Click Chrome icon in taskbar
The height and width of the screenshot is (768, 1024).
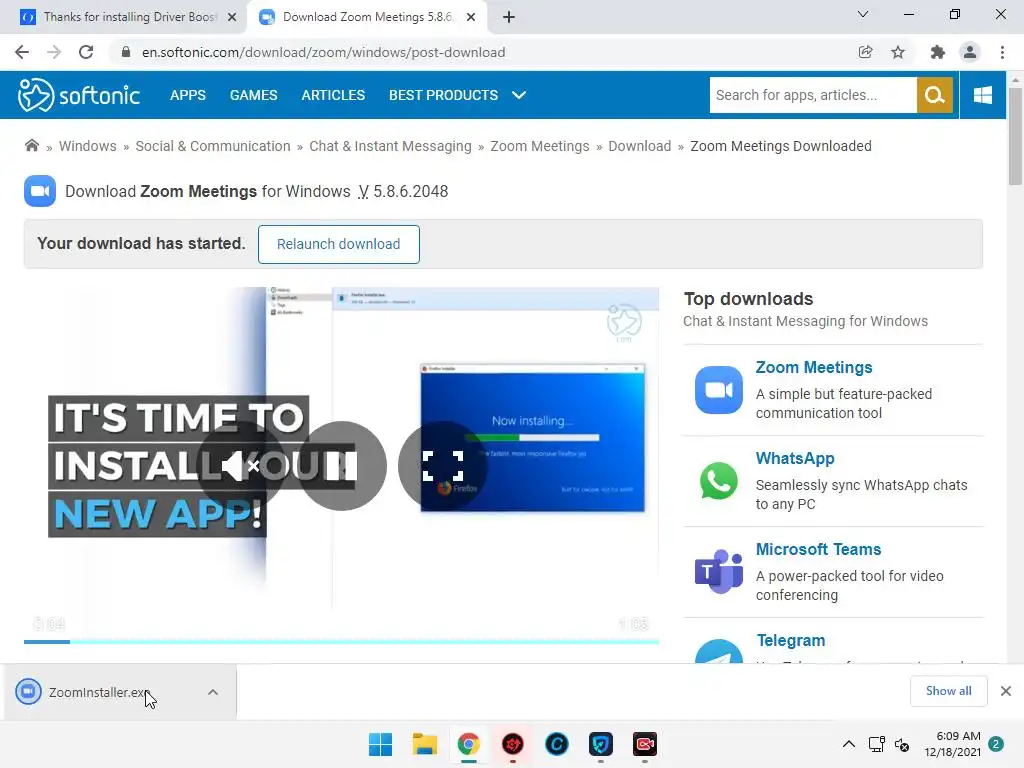(x=468, y=744)
